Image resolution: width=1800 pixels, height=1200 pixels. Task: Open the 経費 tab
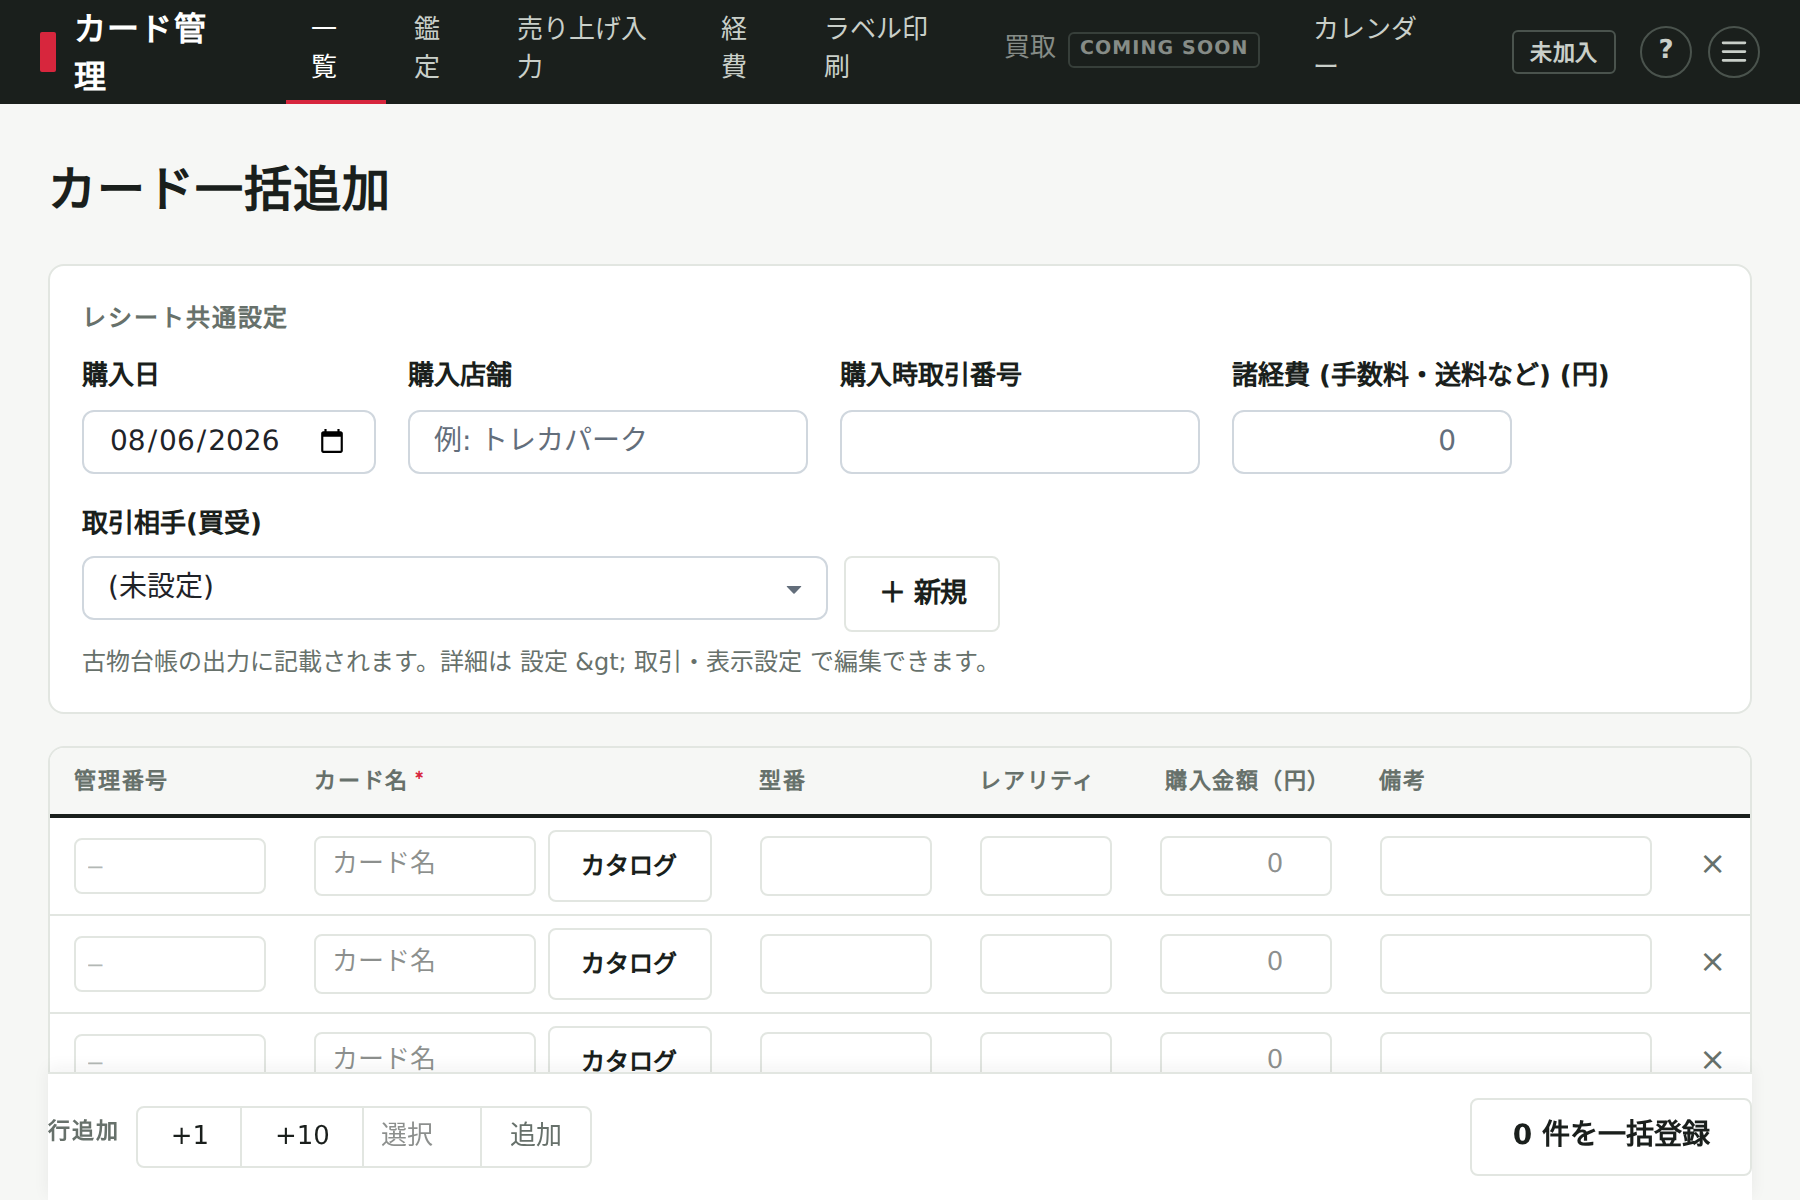(x=734, y=48)
